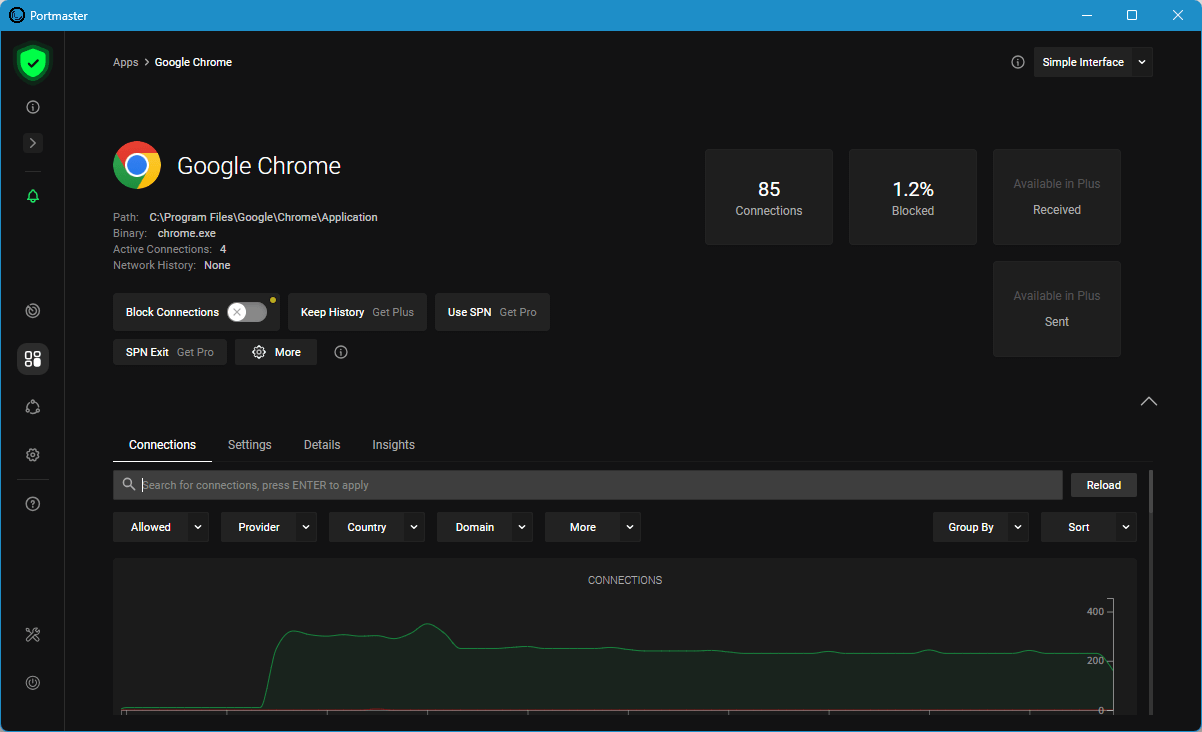Screen dimensions: 1202x732
Task: Click the Active Connections value 4
Action: coord(223,249)
